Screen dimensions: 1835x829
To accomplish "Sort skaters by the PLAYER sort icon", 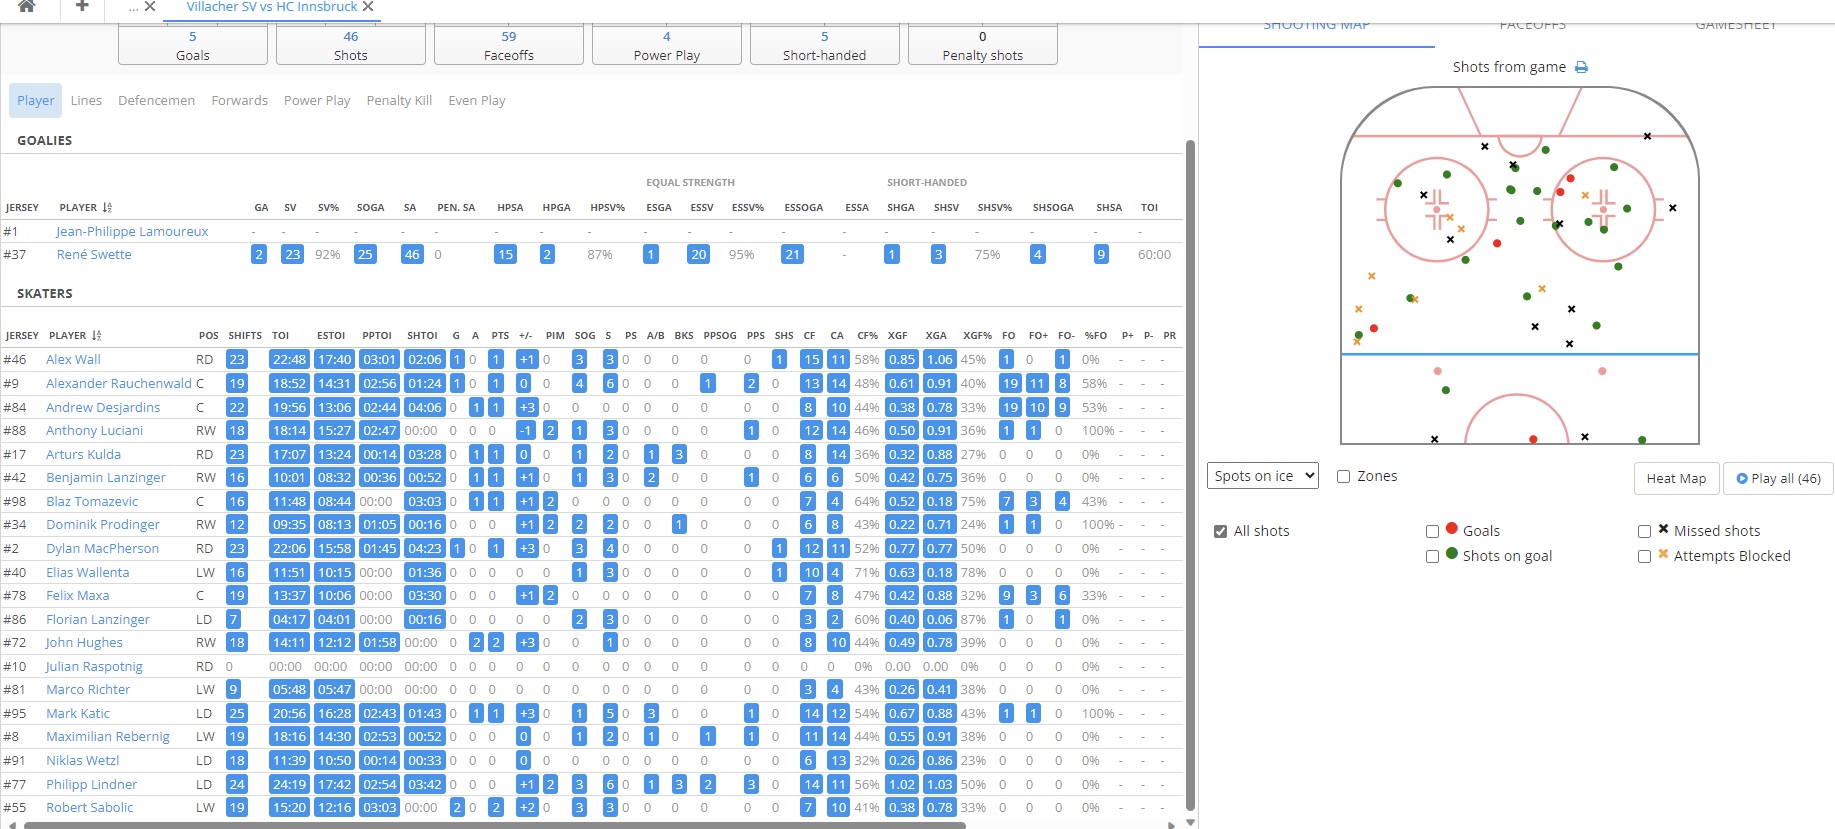I will click(97, 336).
